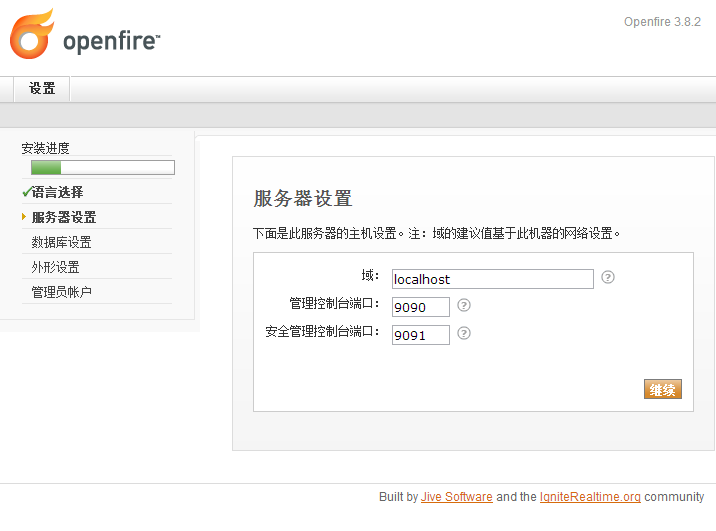Click the 安装进度 progress bar
This screenshot has width=716, height=531.
coord(103,168)
